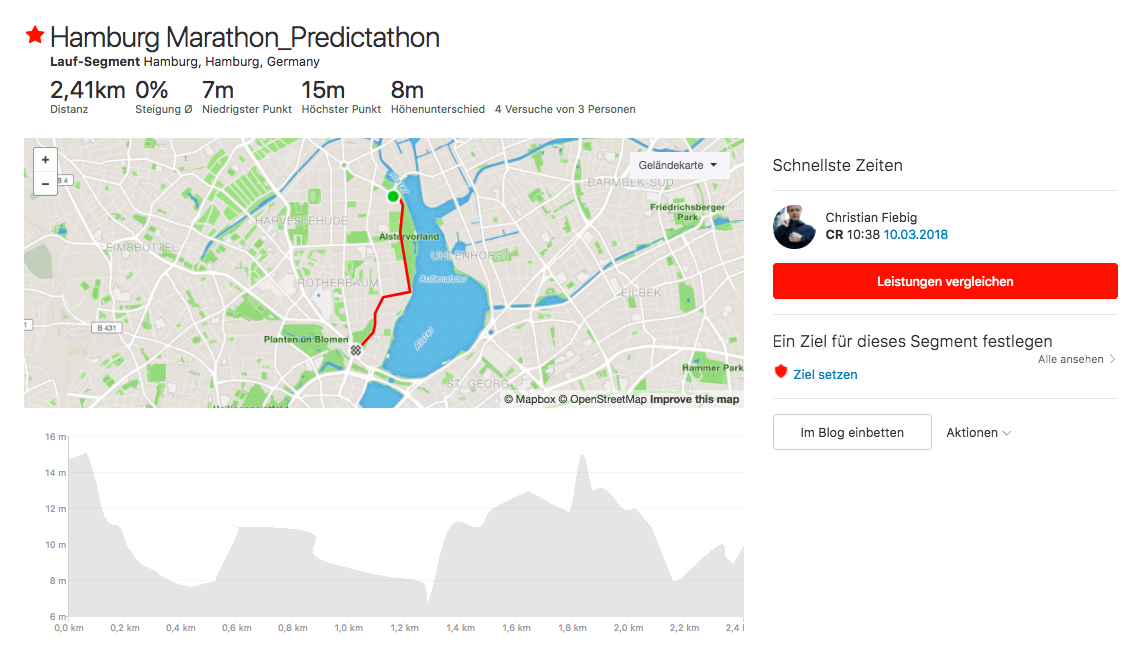The width and height of the screenshot is (1147, 663).
Task: Click the green segment start marker
Action: click(393, 196)
